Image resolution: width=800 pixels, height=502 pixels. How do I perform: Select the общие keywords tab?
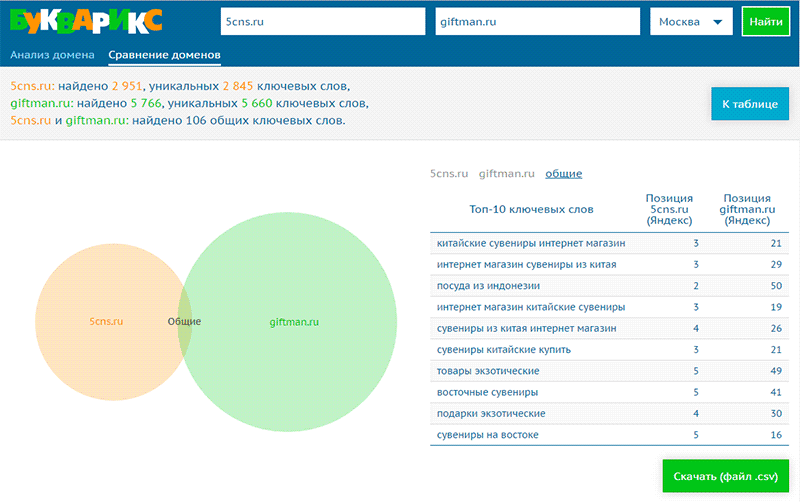[563, 173]
